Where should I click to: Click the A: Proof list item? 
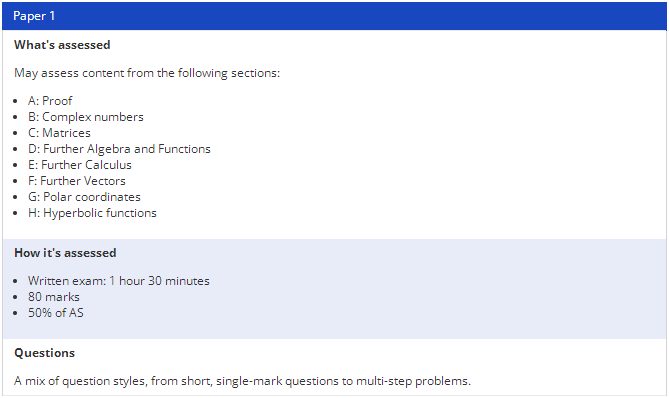50,101
